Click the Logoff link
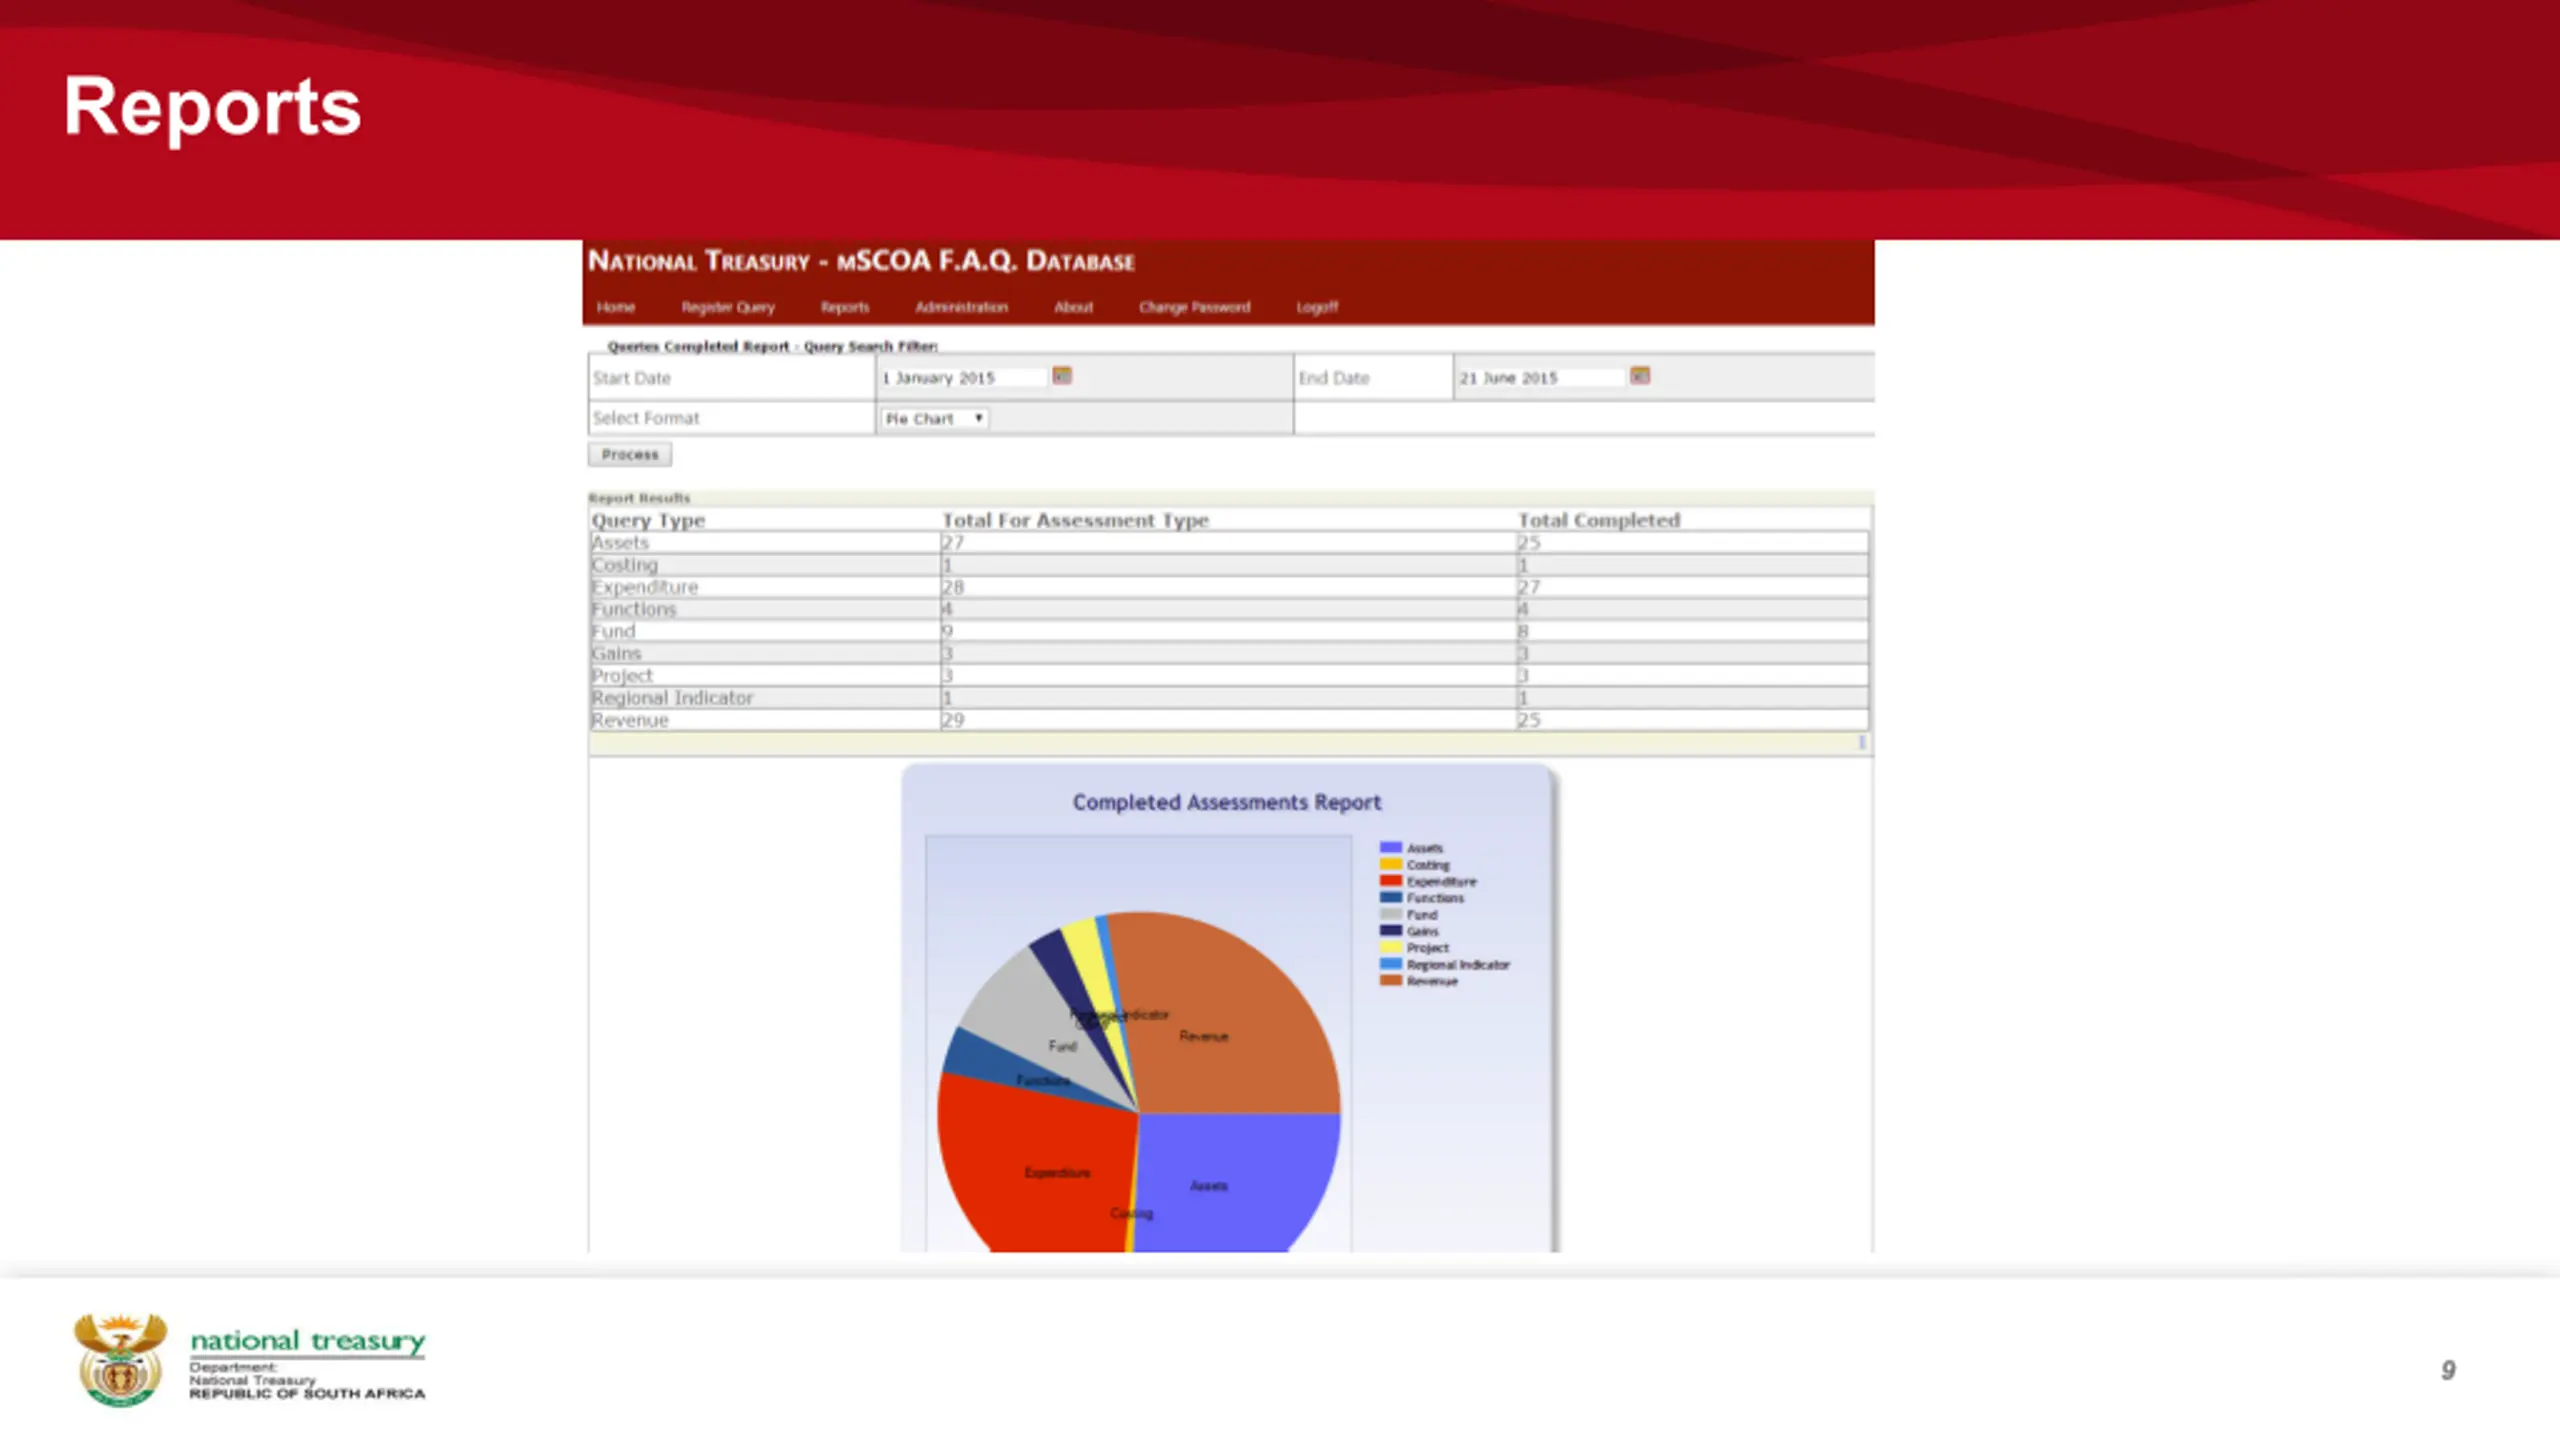The width and height of the screenshot is (2560, 1440). coord(1317,307)
